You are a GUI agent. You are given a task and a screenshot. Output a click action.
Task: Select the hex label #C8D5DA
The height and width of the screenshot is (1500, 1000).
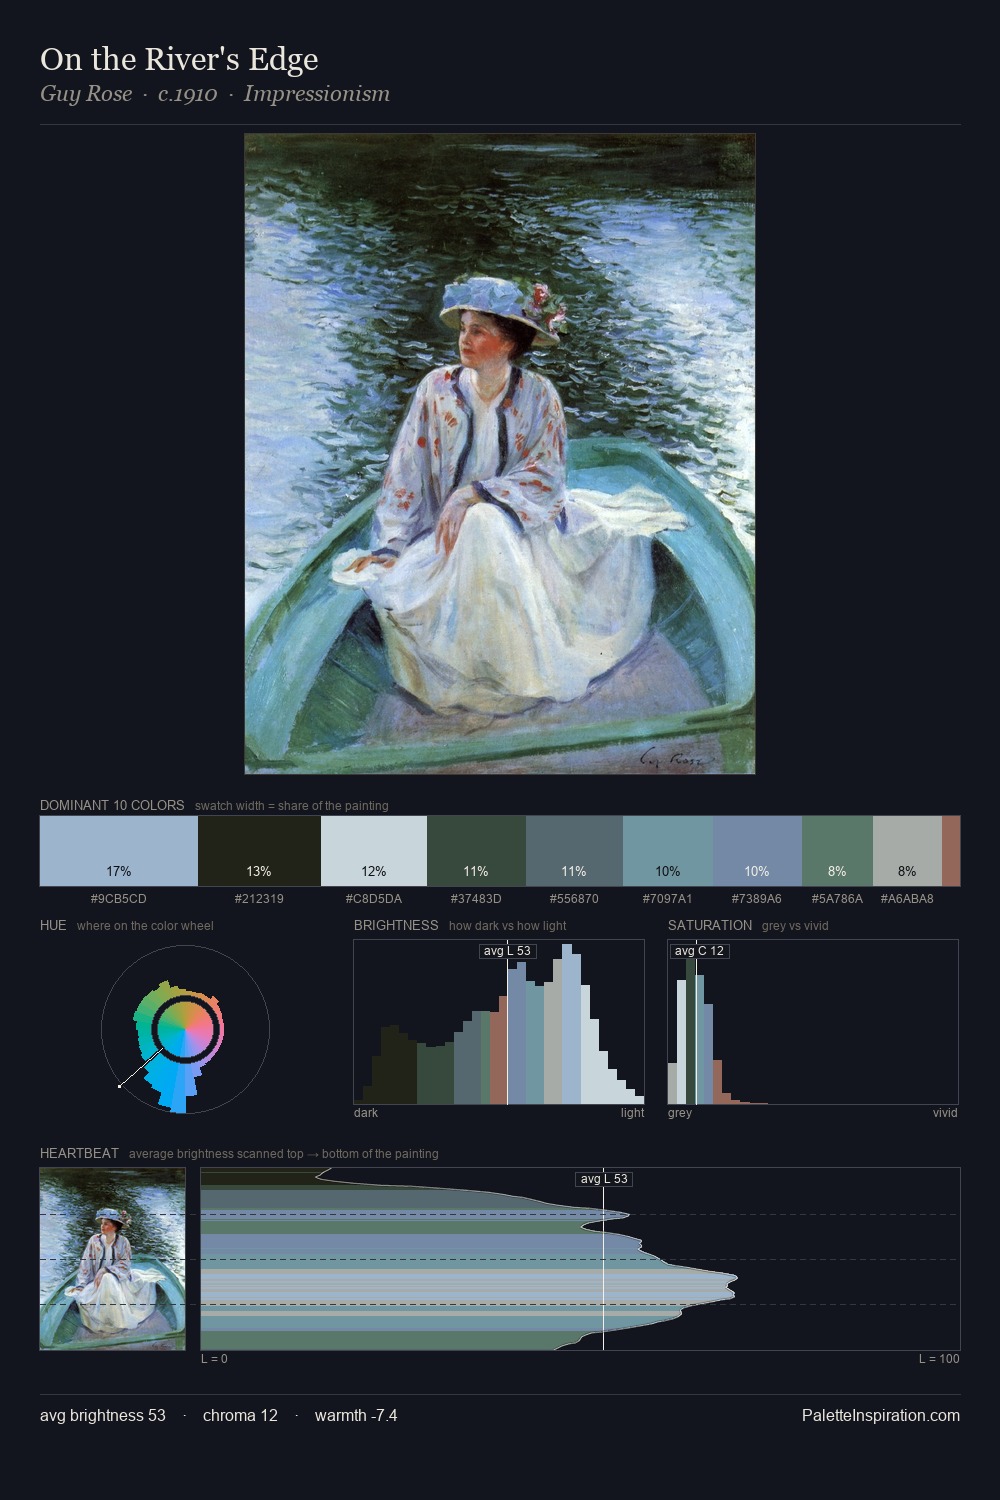tap(374, 899)
